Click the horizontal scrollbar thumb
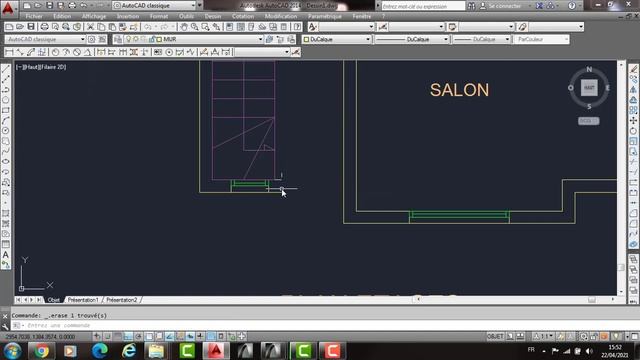 click(591, 300)
